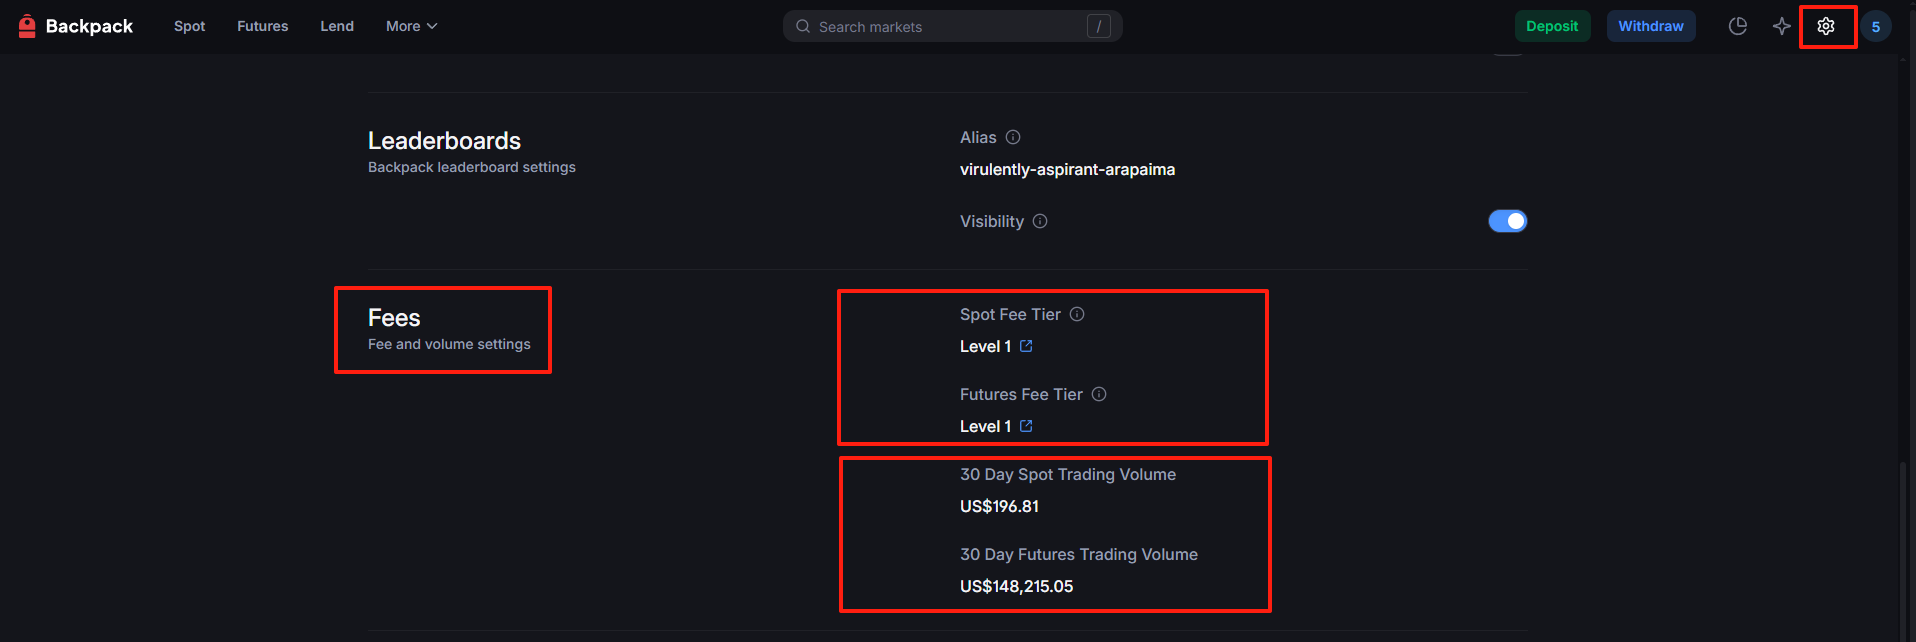Go to the Spot menu item
This screenshot has width=1916, height=642.
tap(189, 26)
